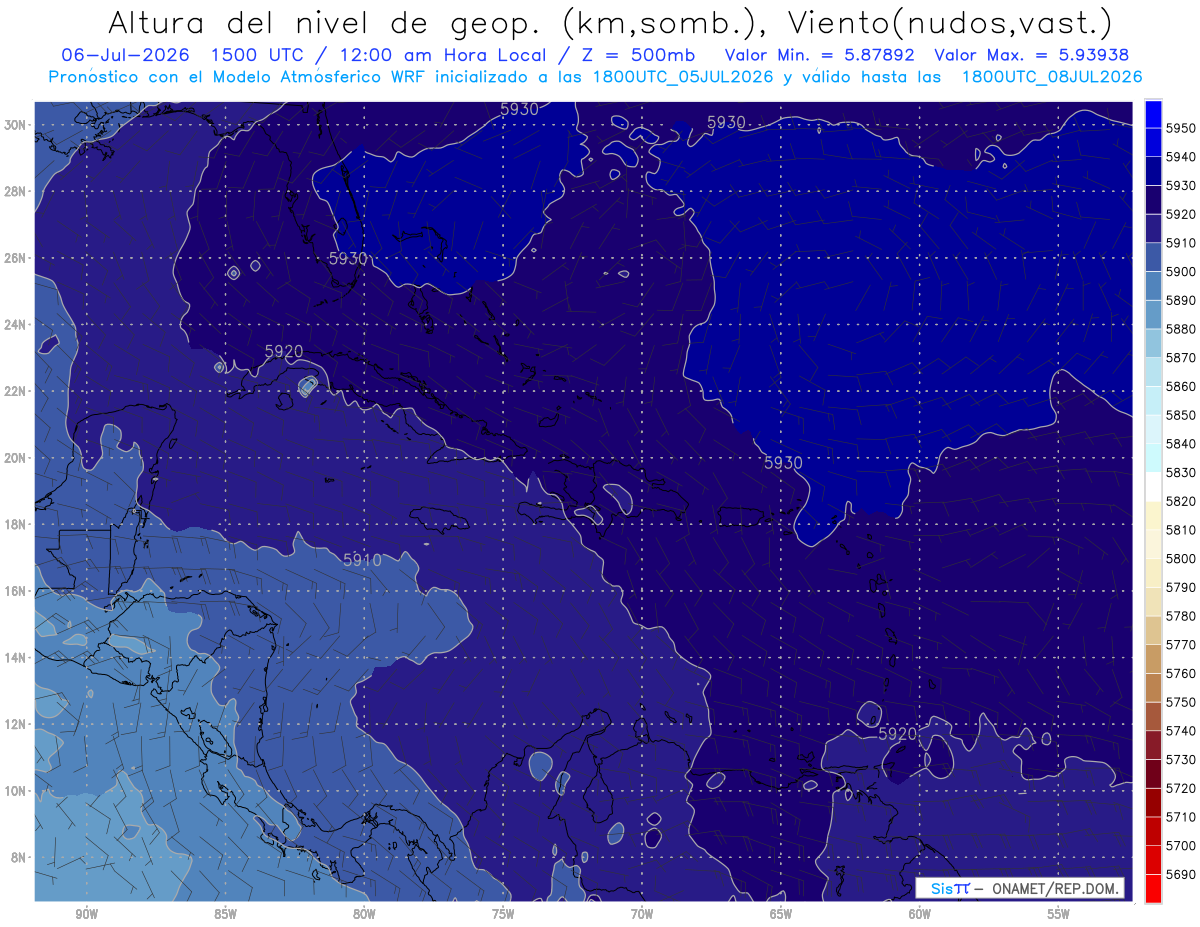Viewport: 1200px width, 927px height.
Task: Click the "5910" contour label
Action: [362, 560]
